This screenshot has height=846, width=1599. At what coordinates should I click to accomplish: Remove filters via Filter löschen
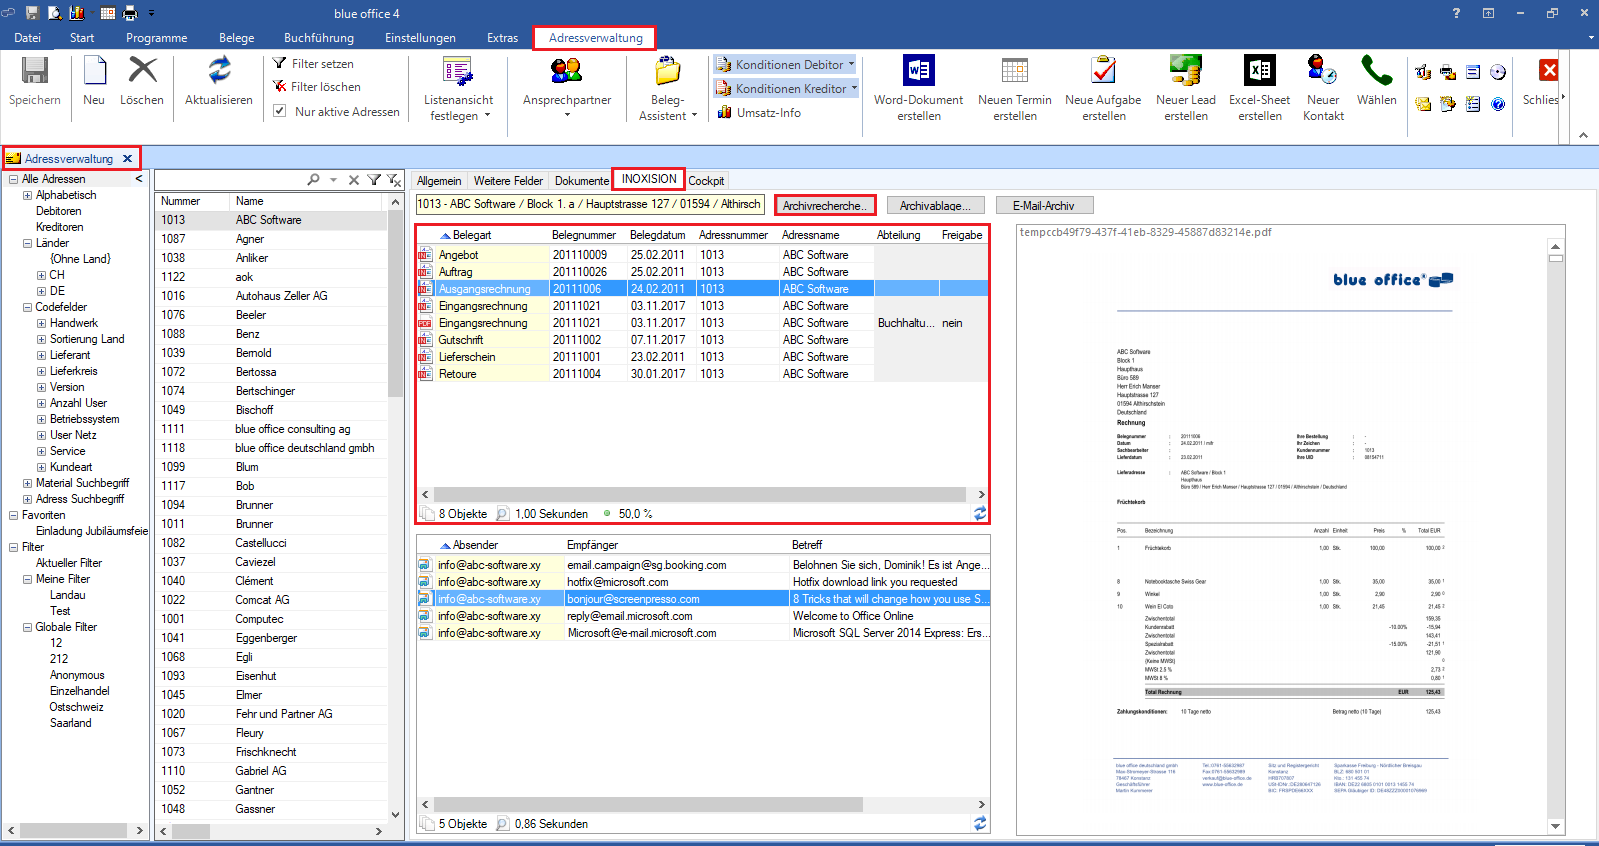[x=317, y=87]
